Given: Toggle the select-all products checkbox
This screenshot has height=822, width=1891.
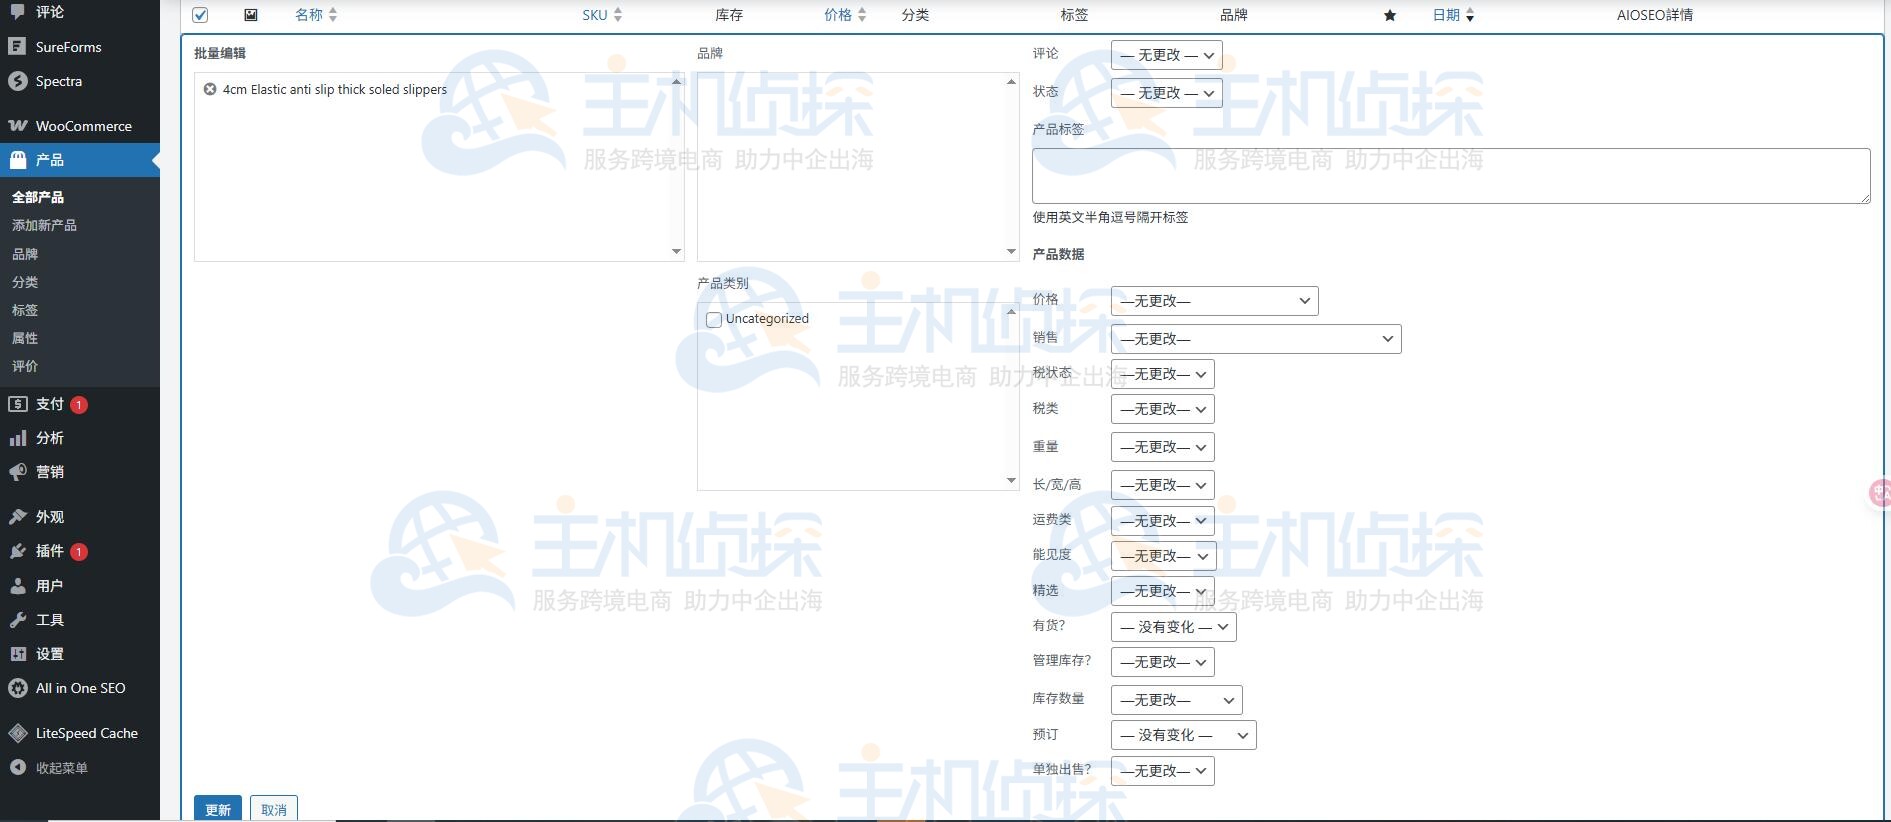Looking at the screenshot, I should pyautogui.click(x=200, y=15).
